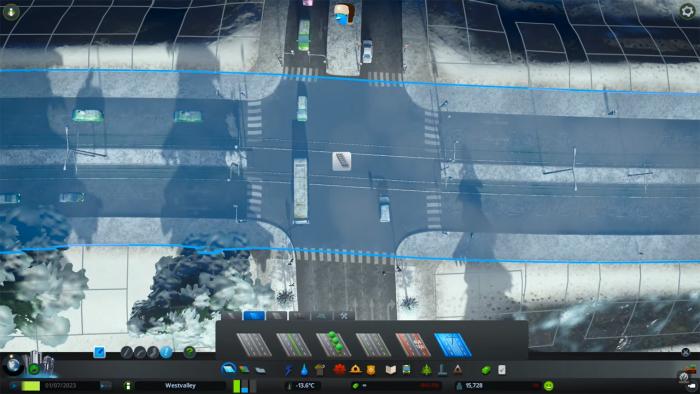Screen dimensions: 700x394
Task: Click the junction sign icon at intersection
Action: click(342, 161)
